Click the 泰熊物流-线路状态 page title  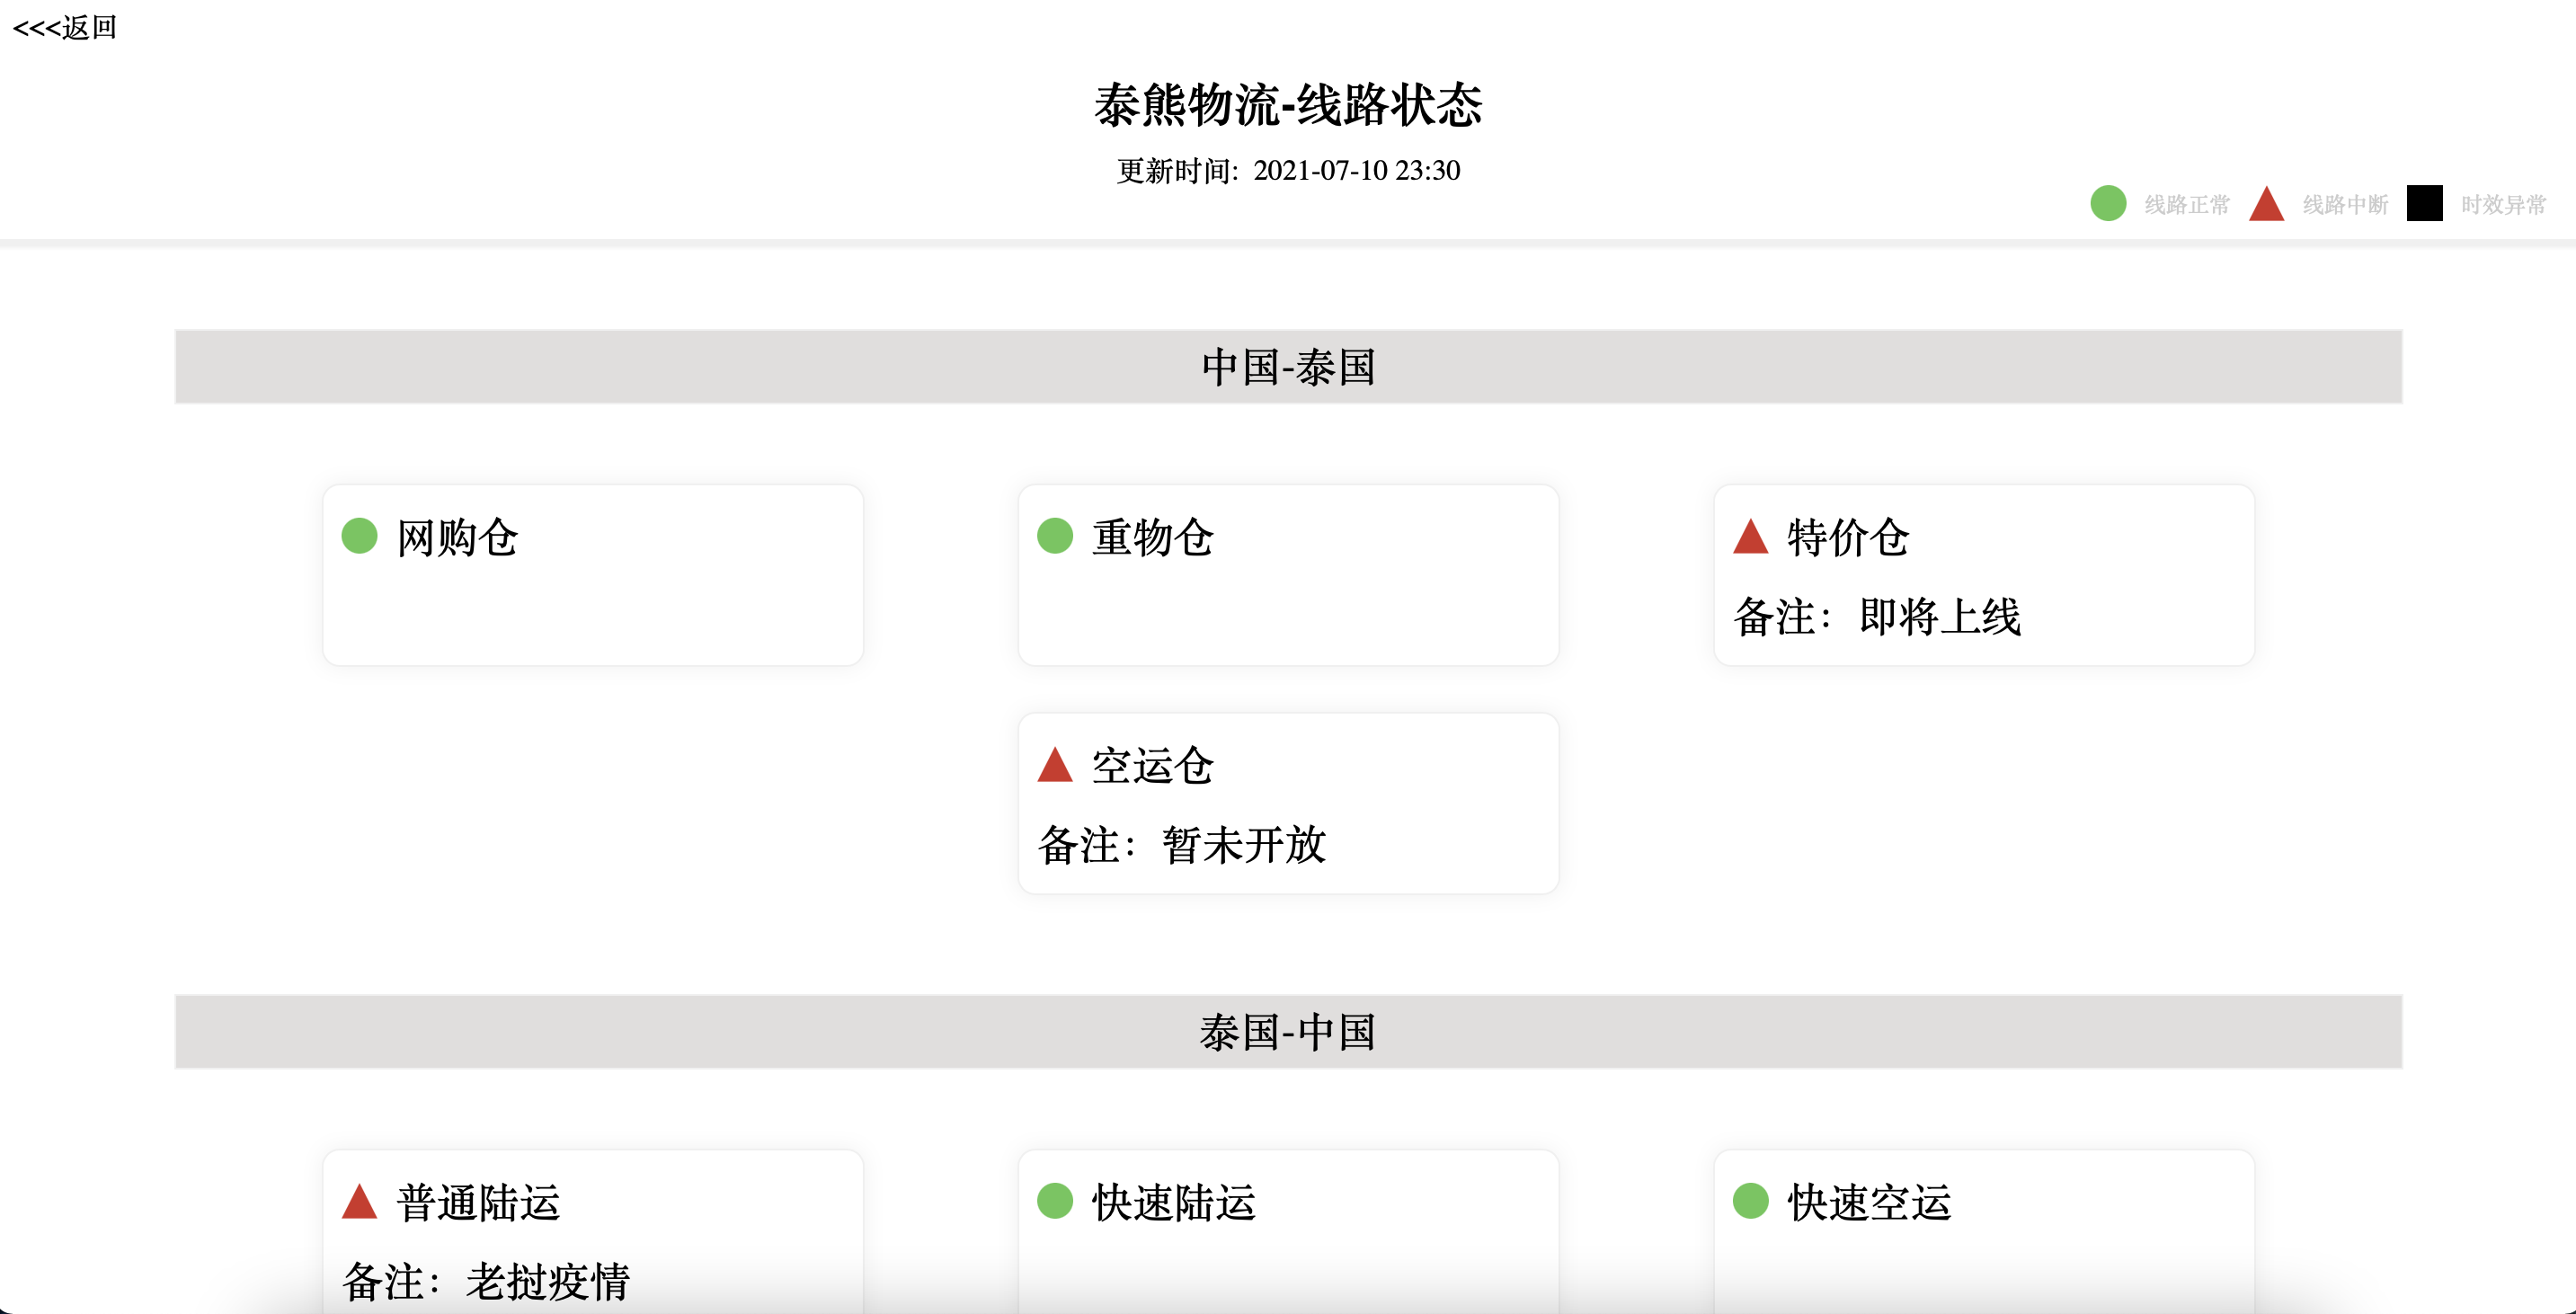point(1288,105)
